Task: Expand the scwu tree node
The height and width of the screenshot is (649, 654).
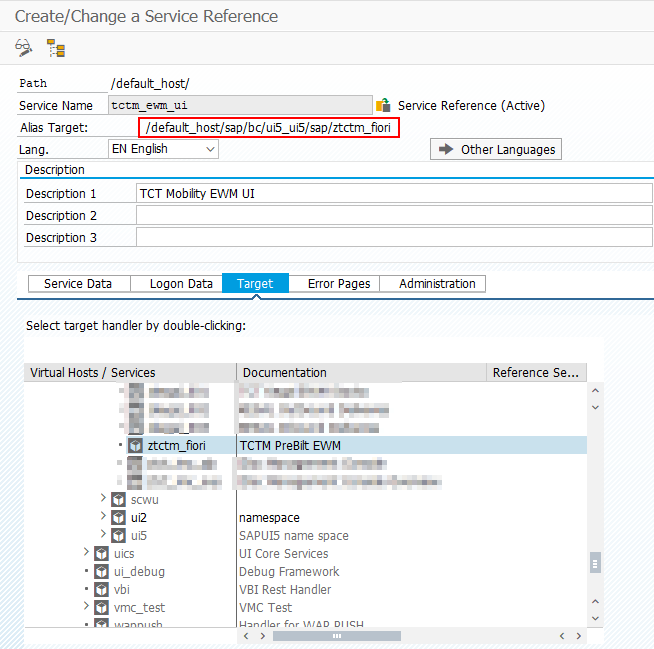Action: [103, 499]
